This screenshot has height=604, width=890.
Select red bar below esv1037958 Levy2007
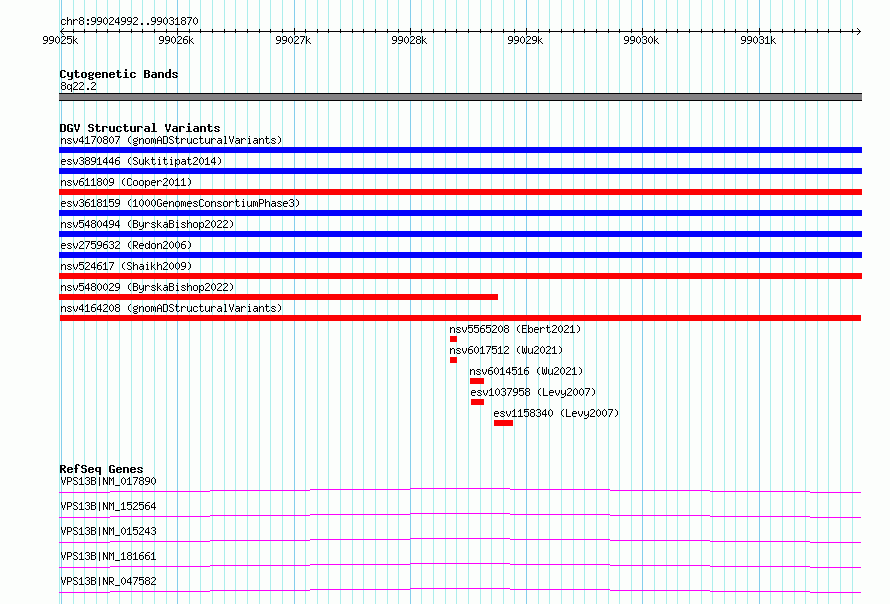coord(477,402)
